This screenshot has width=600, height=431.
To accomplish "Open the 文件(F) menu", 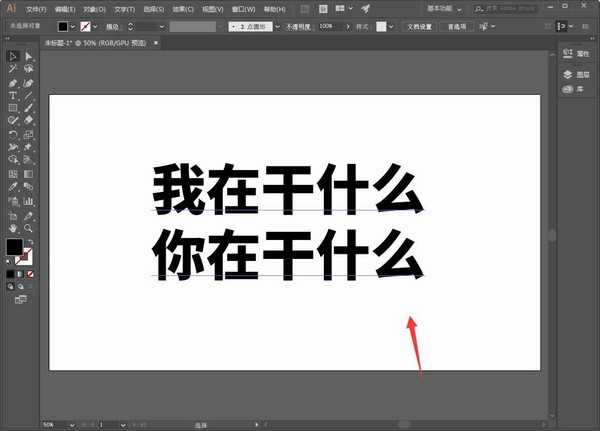I will coord(36,9).
